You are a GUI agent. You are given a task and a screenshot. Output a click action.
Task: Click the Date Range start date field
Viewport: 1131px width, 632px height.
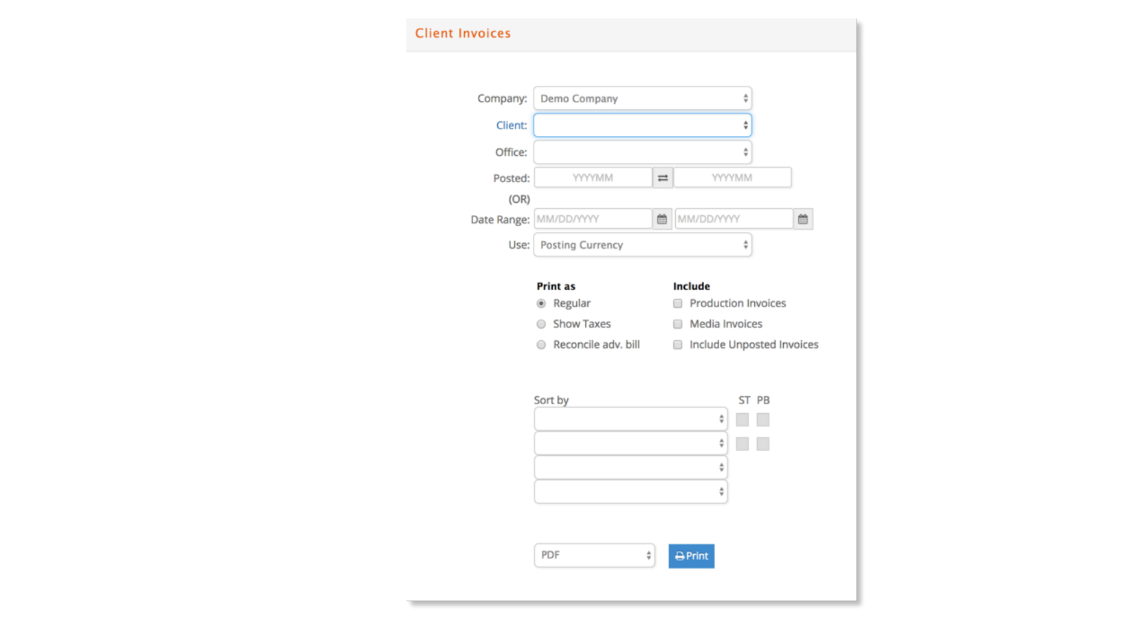[x=593, y=219]
